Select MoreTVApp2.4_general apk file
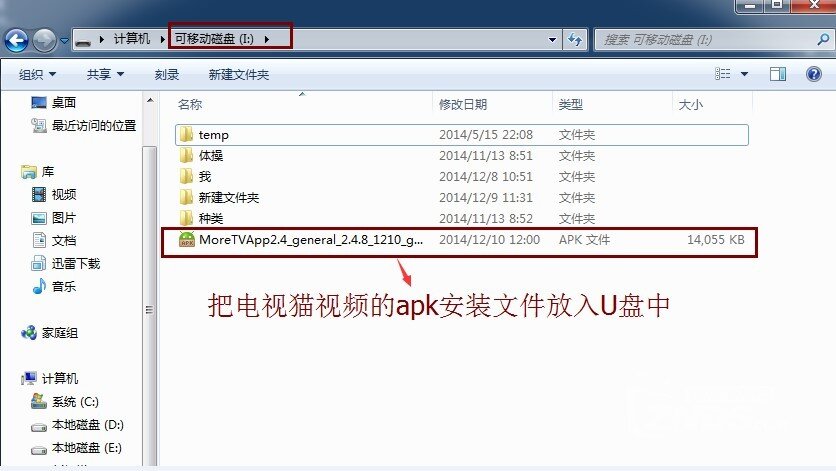This screenshot has height=471, width=836. click(x=462, y=240)
